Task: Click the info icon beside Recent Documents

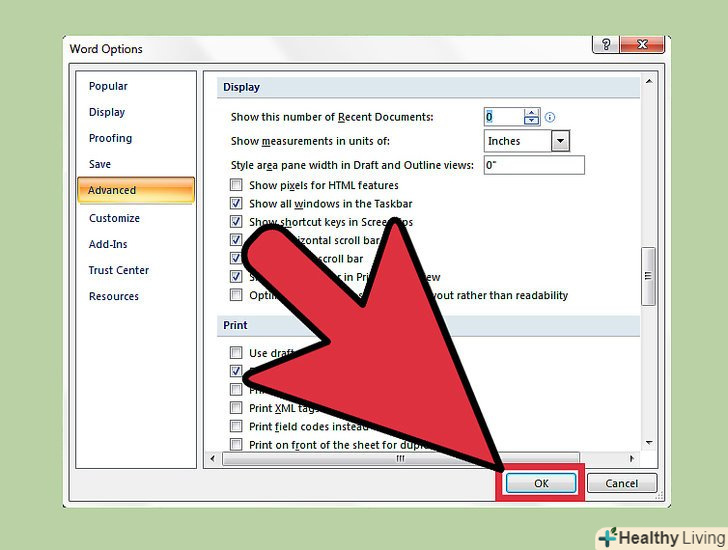Action: pos(550,117)
